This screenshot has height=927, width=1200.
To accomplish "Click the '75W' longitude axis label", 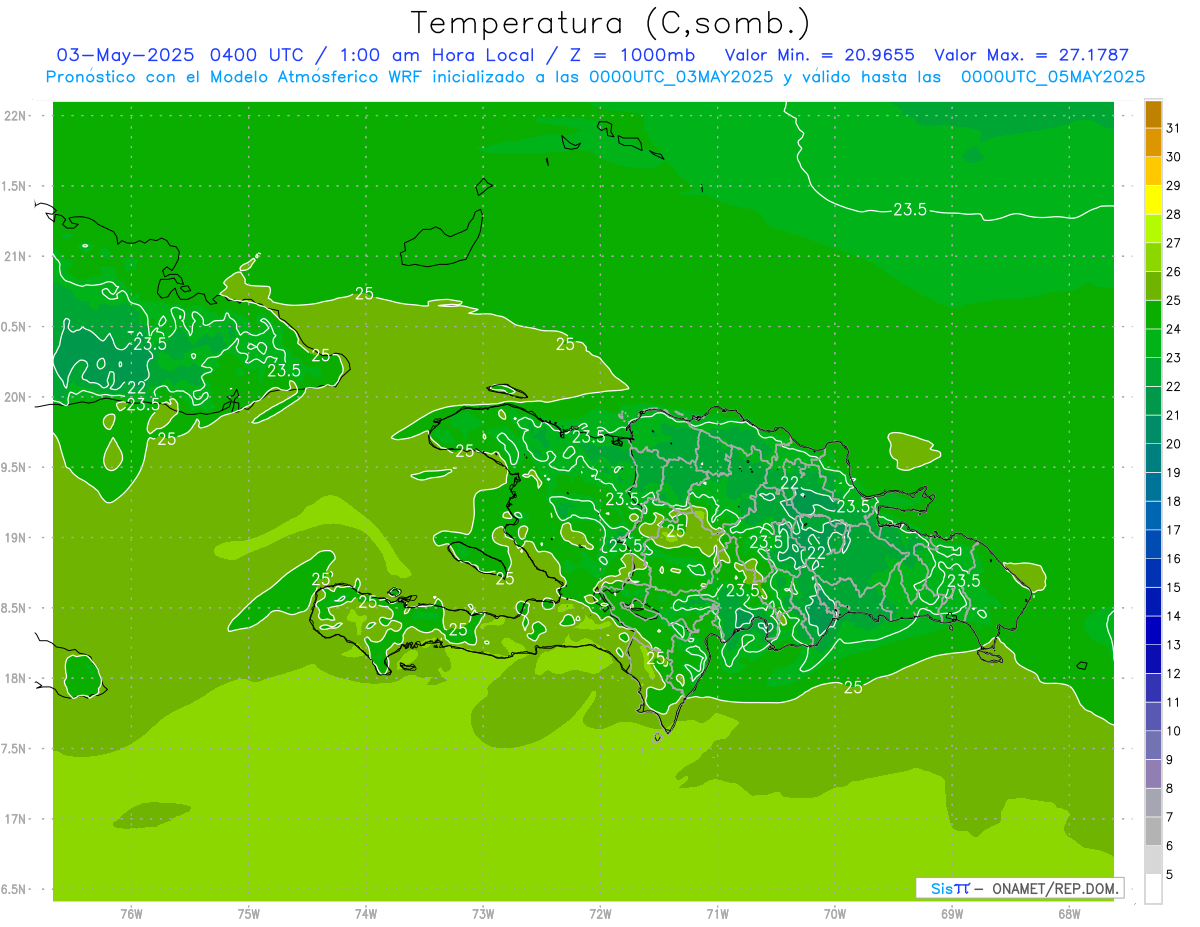I will [x=249, y=913].
